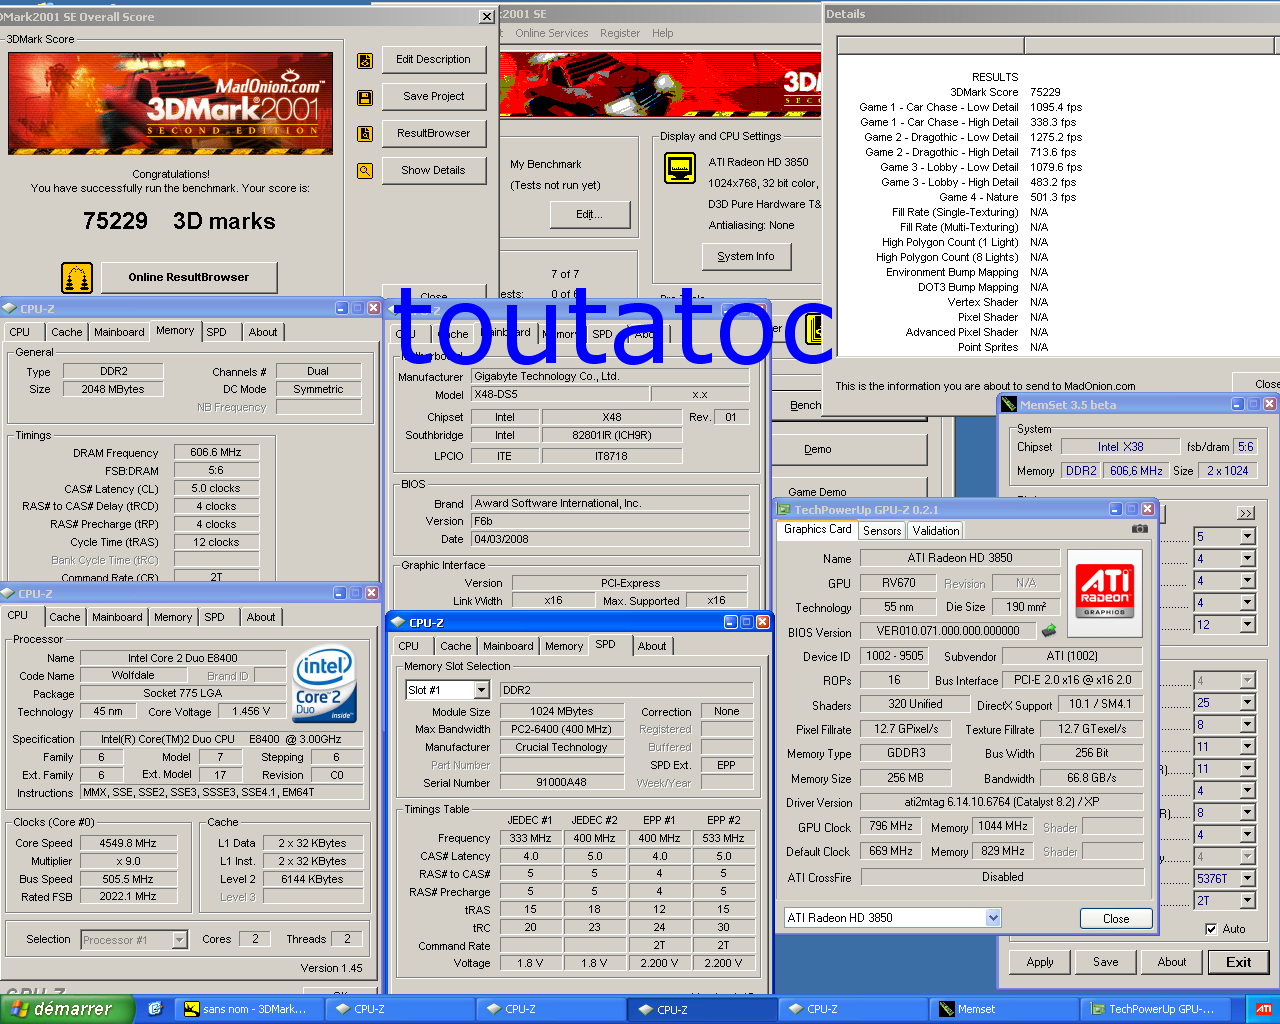Open the MemSet dropdown showing 12
1280x1024 pixels.
tap(1247, 625)
